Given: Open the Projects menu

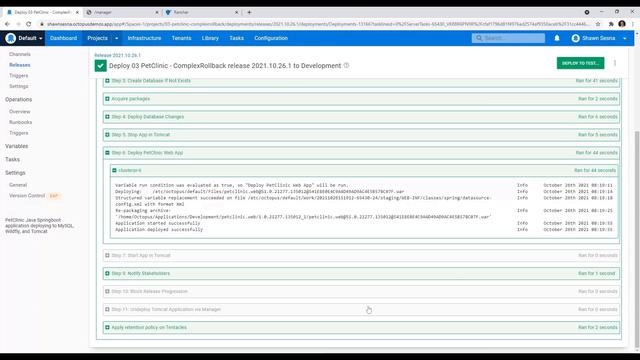Looking at the screenshot, I should (x=97, y=38).
